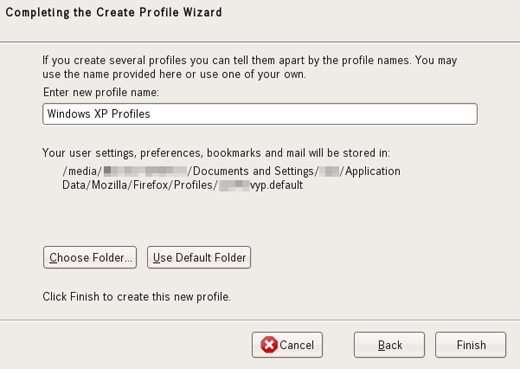This screenshot has height=369, width=520.
Task: Open the Choose Folder dialog
Action: point(90,257)
